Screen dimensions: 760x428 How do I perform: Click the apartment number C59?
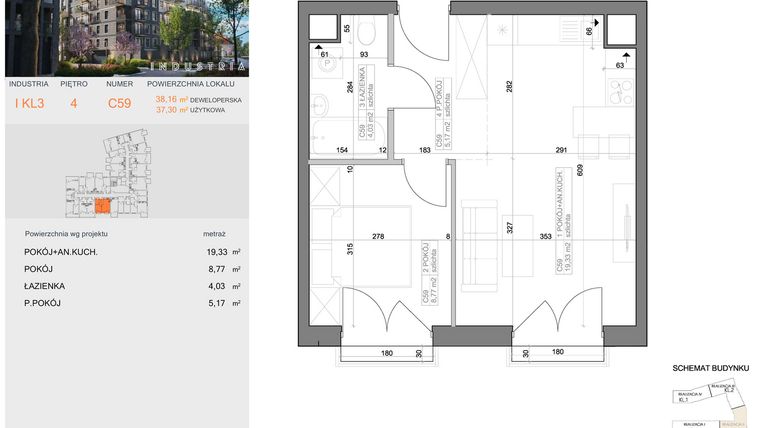pyautogui.click(x=119, y=102)
